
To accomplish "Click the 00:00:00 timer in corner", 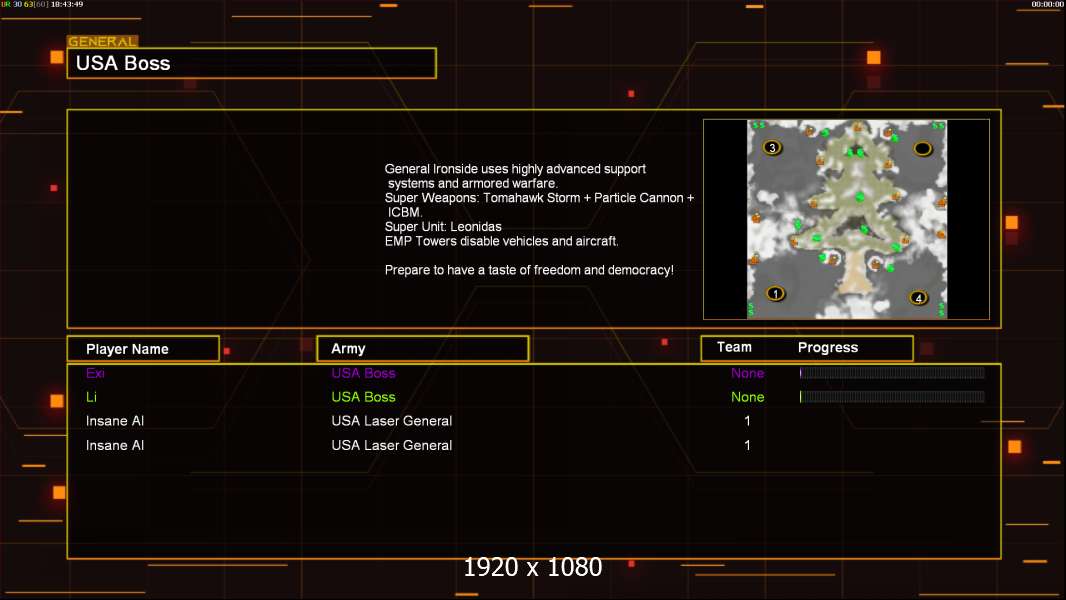I will click(1047, 4).
